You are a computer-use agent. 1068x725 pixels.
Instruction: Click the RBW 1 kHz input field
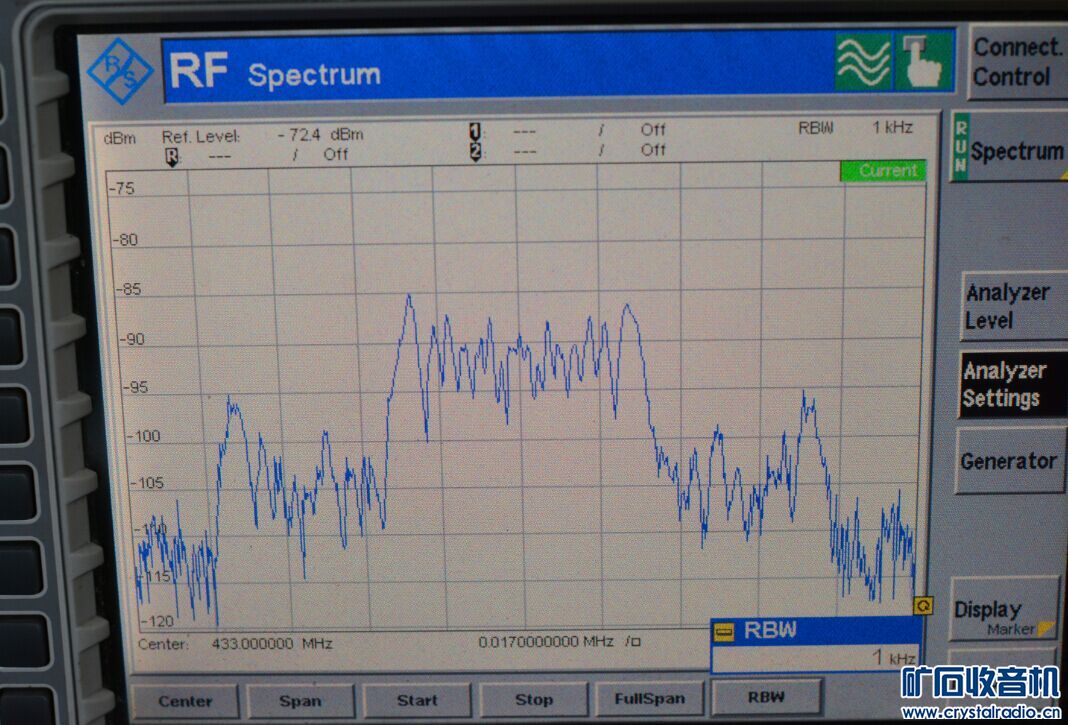[x=815, y=658]
